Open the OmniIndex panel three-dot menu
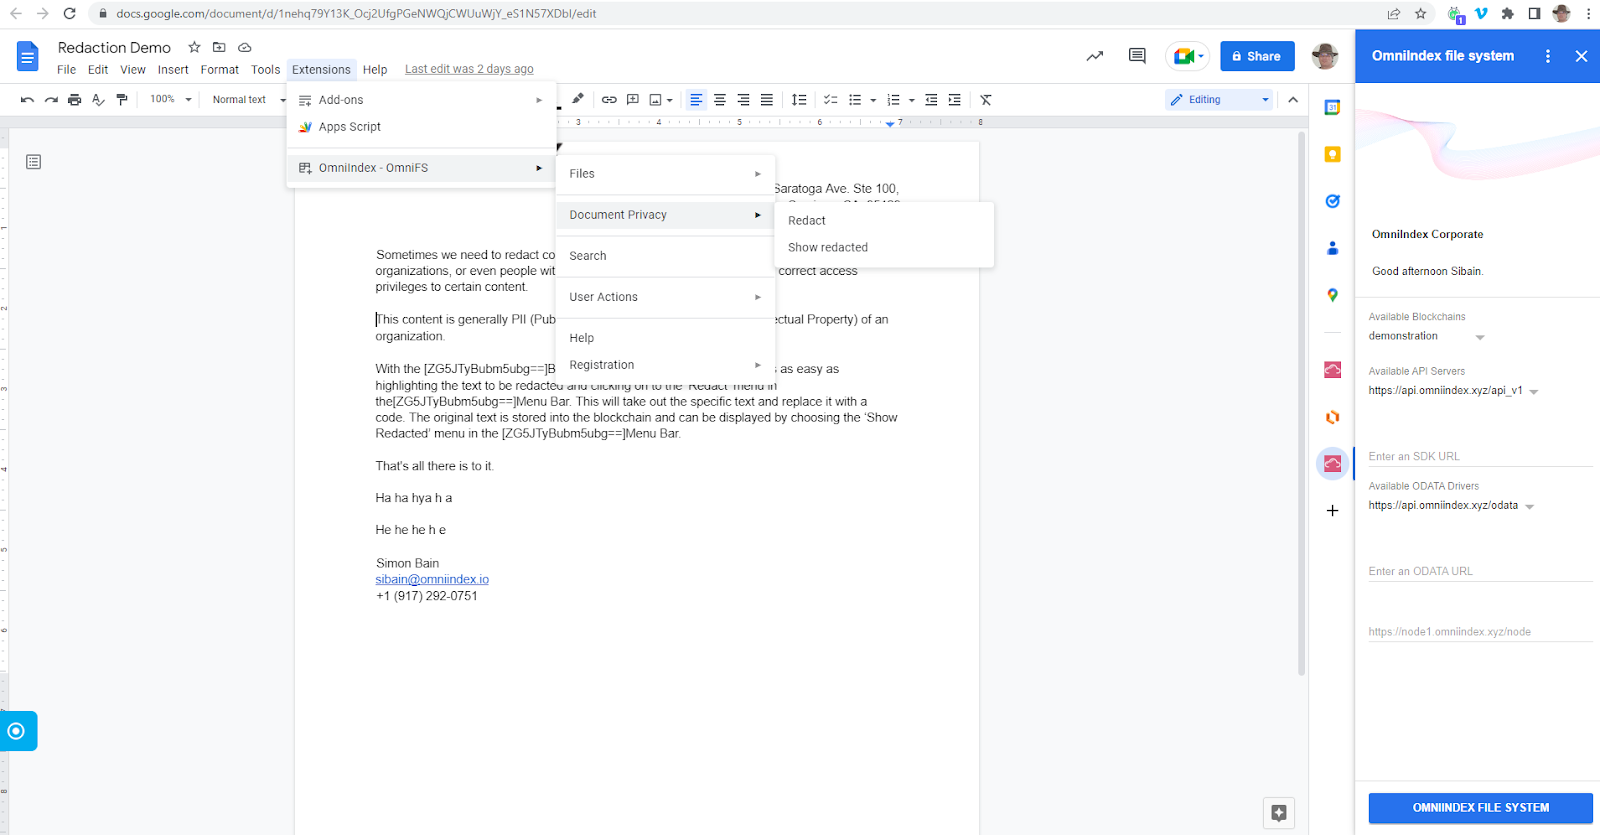1600x835 pixels. 1548,56
